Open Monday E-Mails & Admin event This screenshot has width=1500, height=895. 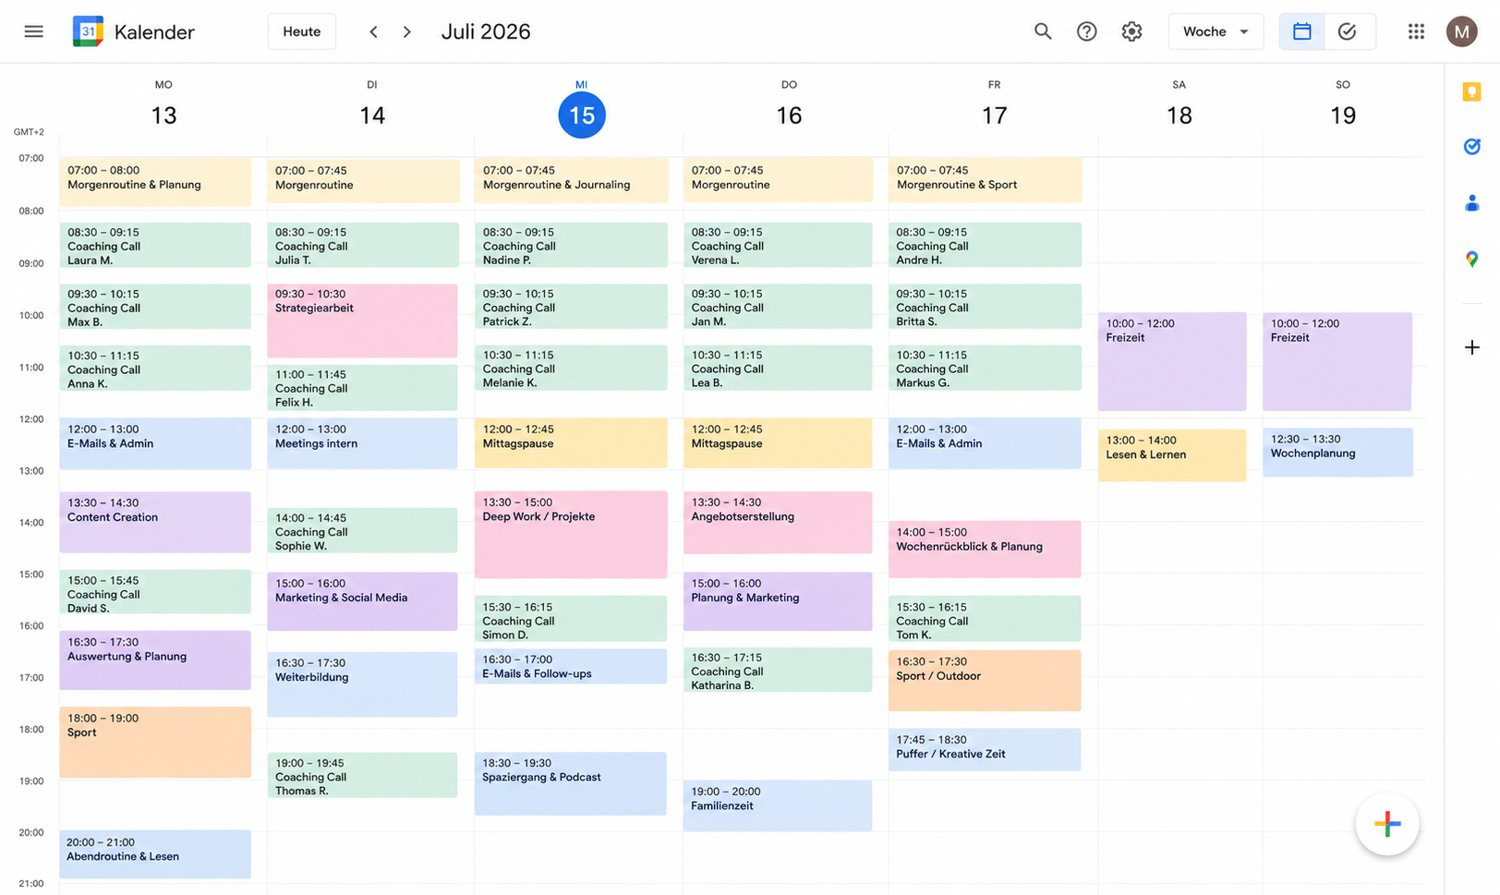[x=155, y=444]
